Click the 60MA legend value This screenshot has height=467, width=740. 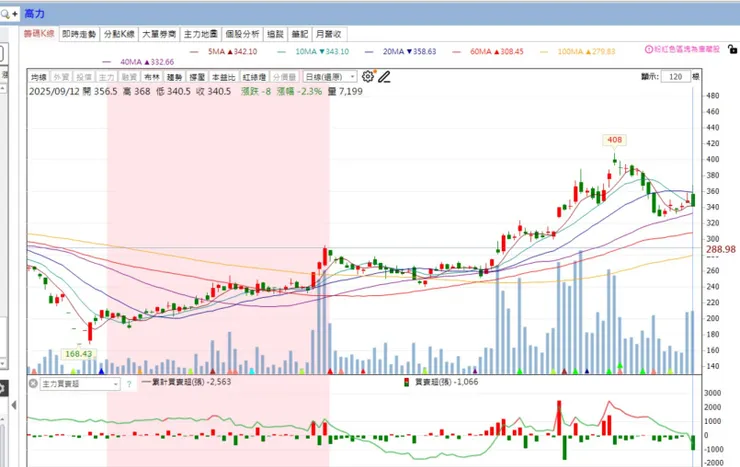[x=497, y=51]
